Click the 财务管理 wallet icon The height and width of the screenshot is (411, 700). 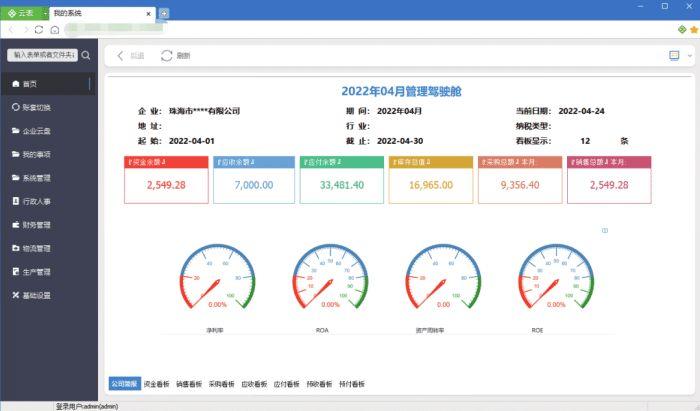click(x=16, y=224)
